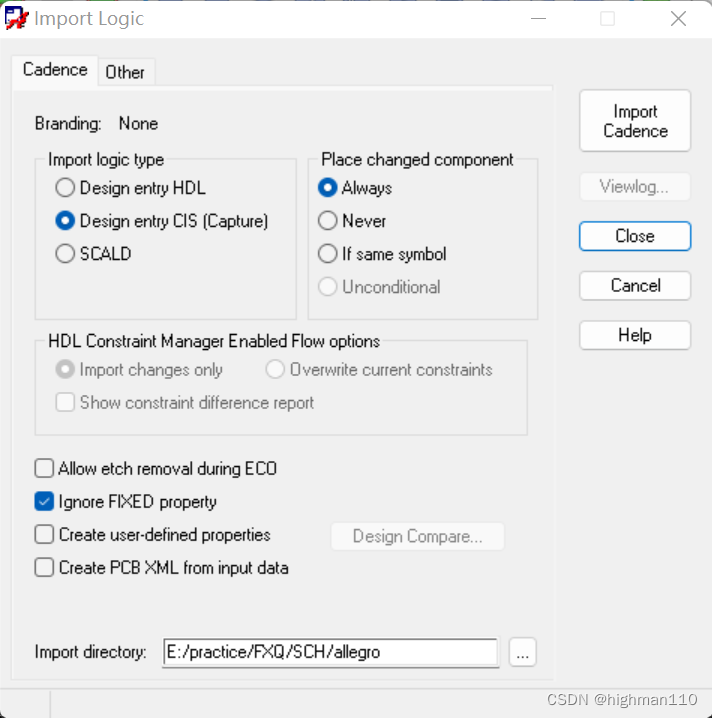712x718 pixels.
Task: Close the Import Logic window
Action: [x=678, y=19]
